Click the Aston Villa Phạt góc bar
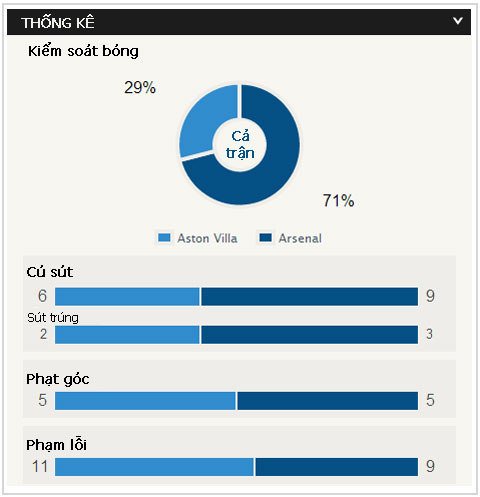The height and width of the screenshot is (497, 480). [145, 401]
